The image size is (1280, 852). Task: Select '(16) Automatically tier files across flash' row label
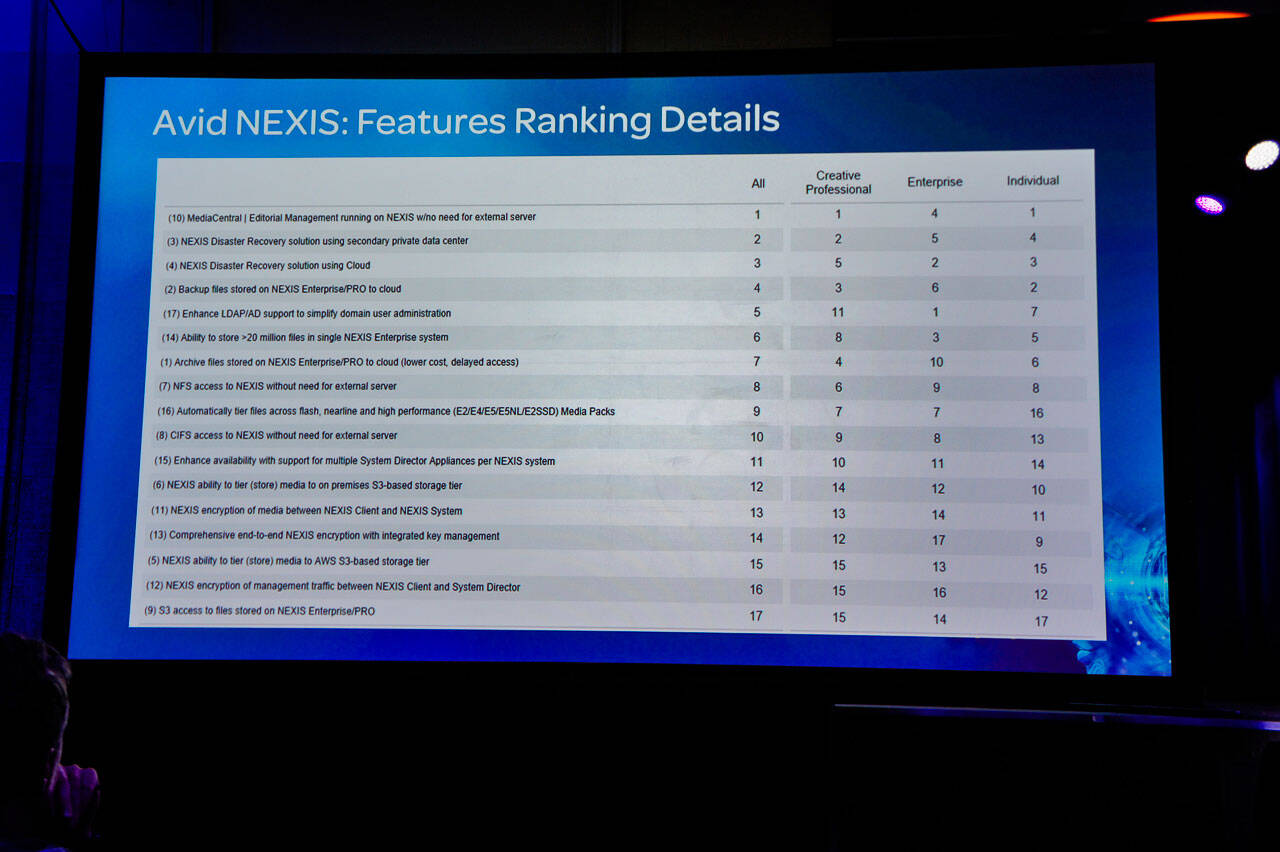[x=385, y=411]
